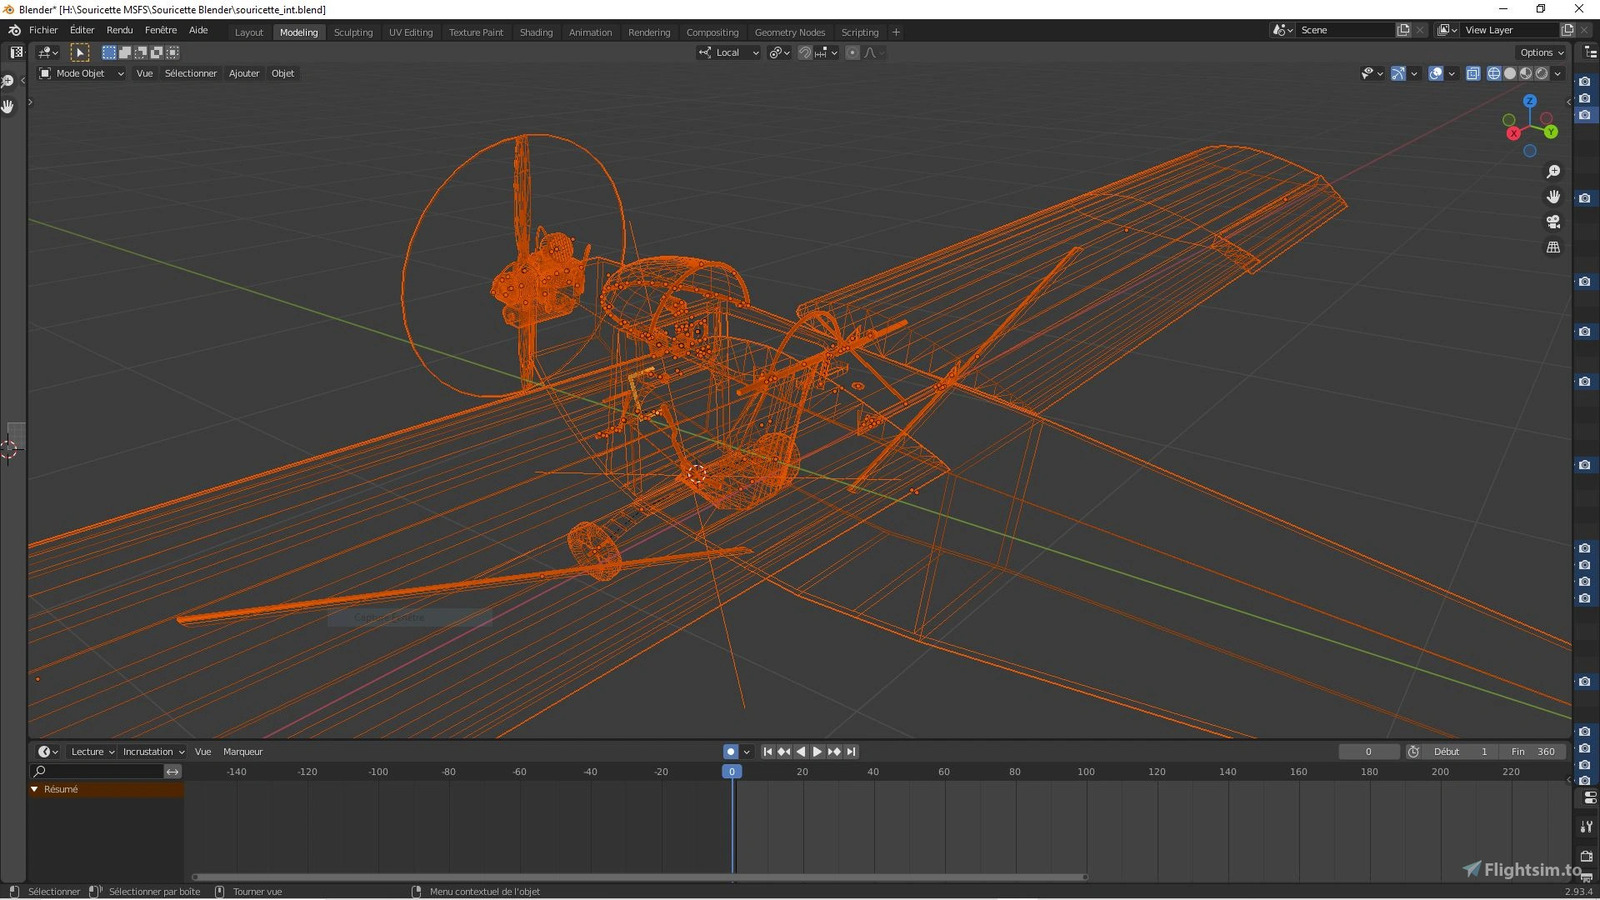Play the animation forward
Viewport: 1600px width, 900px height.
tap(818, 752)
